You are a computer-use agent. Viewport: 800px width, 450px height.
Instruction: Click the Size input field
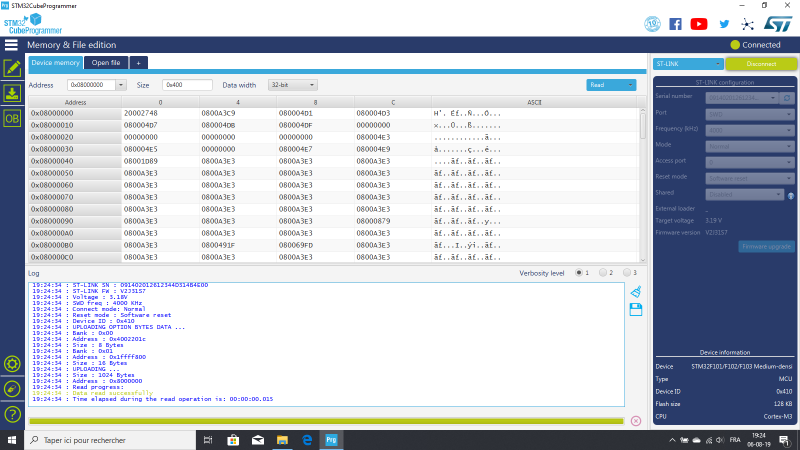(x=186, y=85)
